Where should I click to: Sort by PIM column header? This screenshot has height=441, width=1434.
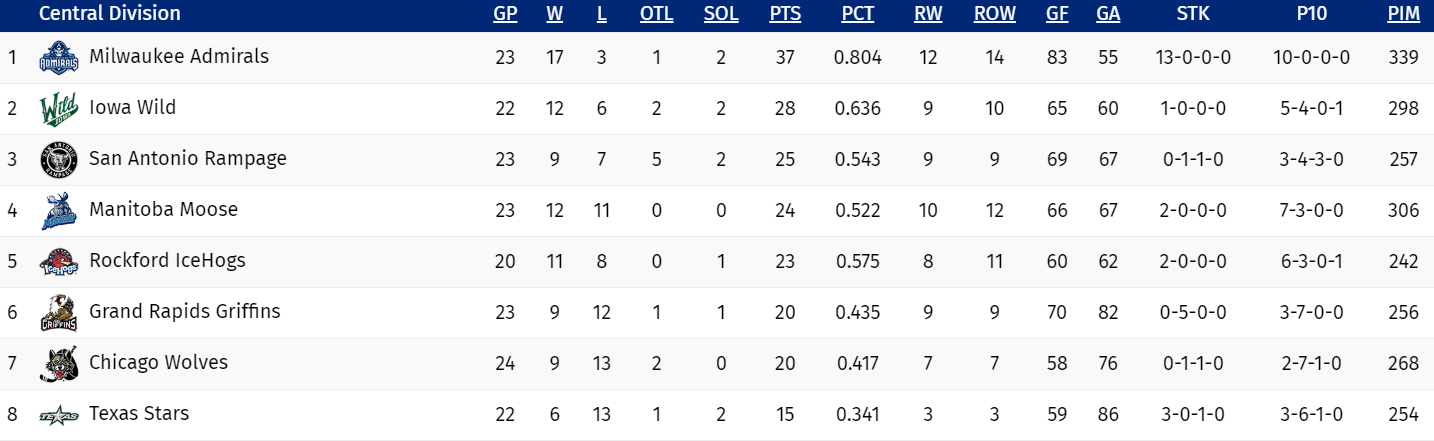(1403, 14)
